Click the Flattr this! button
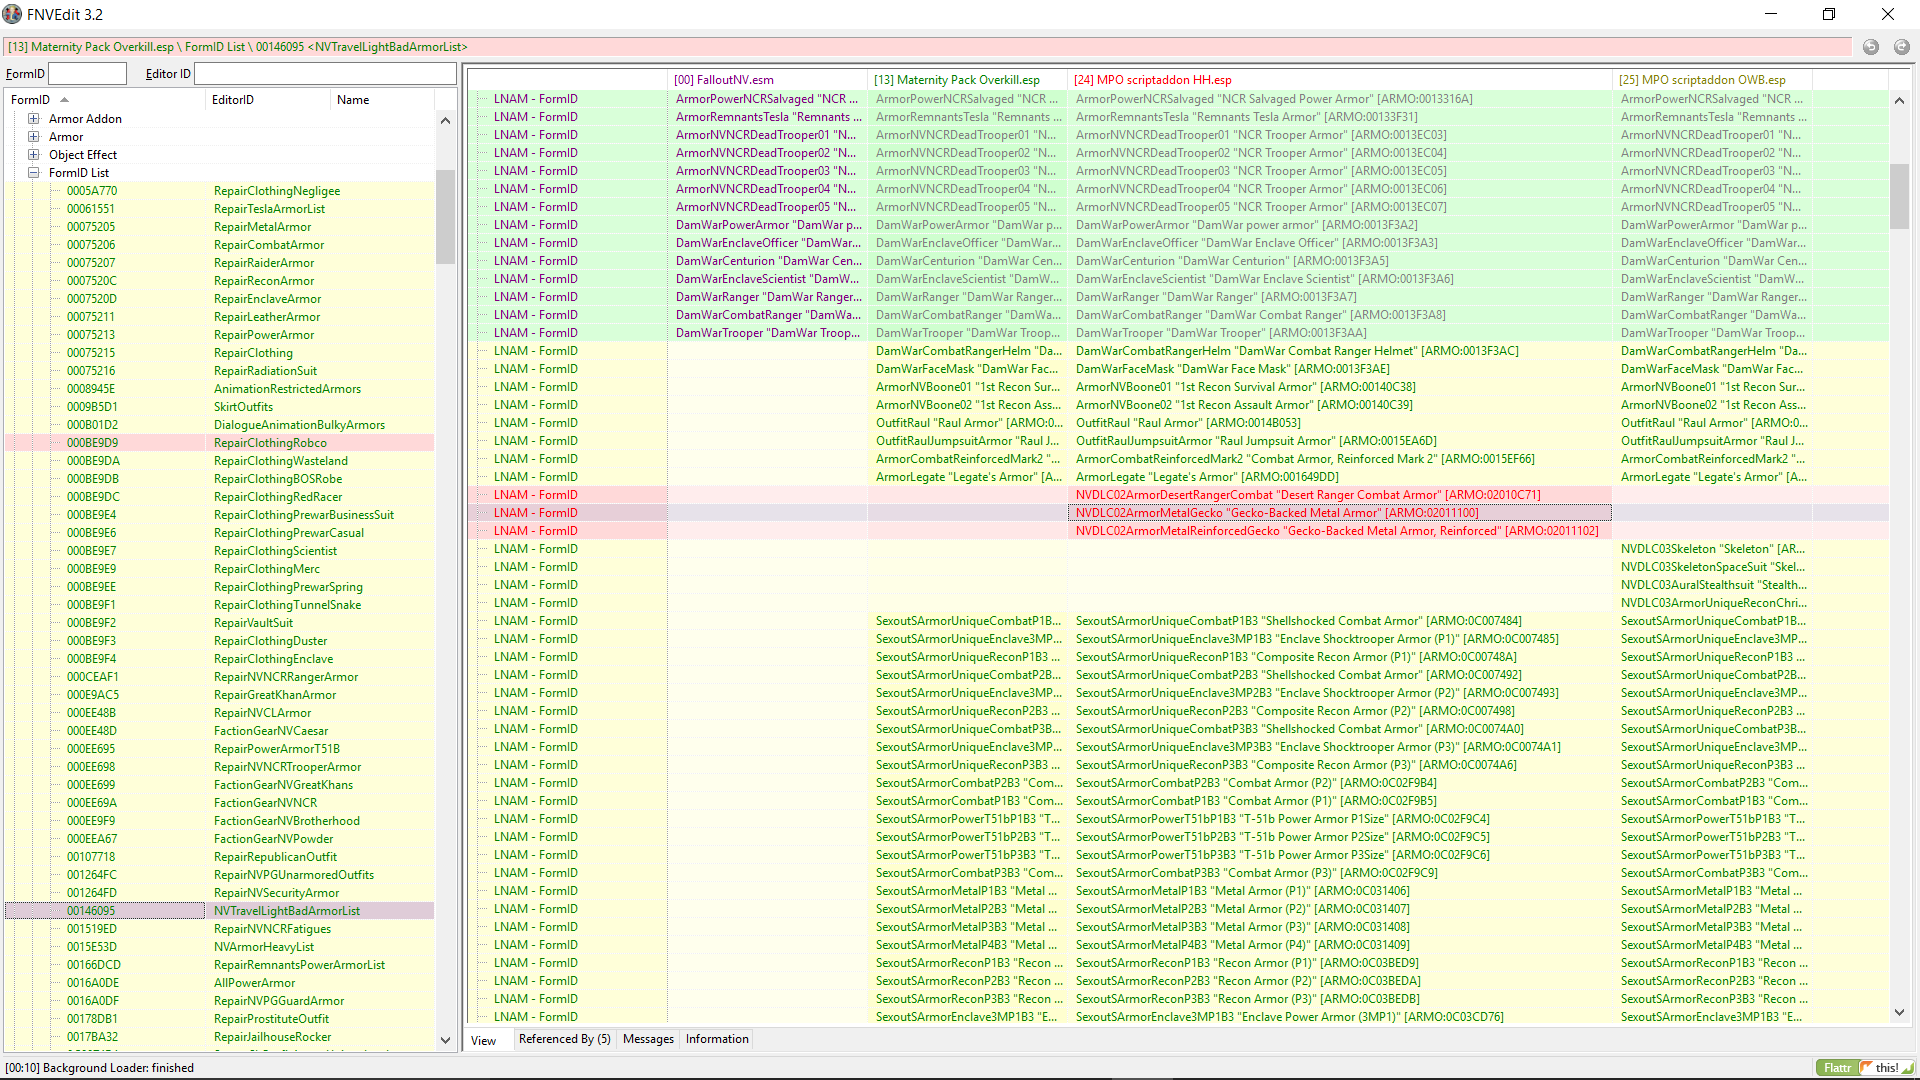Viewport: 1920px width, 1080px height. point(1864,1067)
